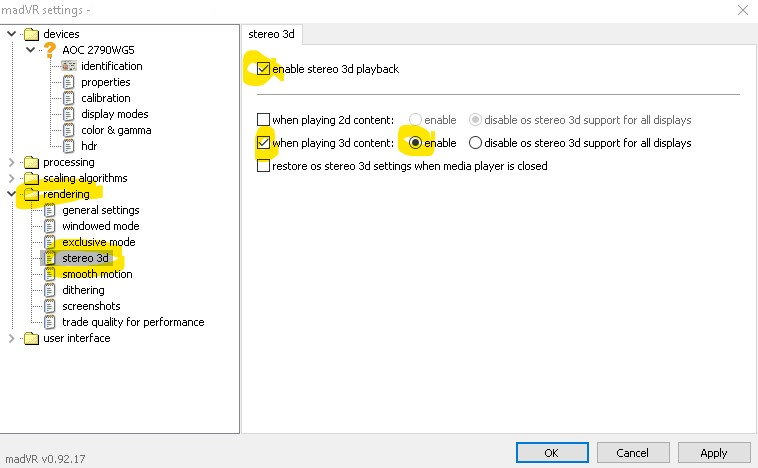Click the properties page icon
This screenshot has width=758, height=468.
click(69, 82)
